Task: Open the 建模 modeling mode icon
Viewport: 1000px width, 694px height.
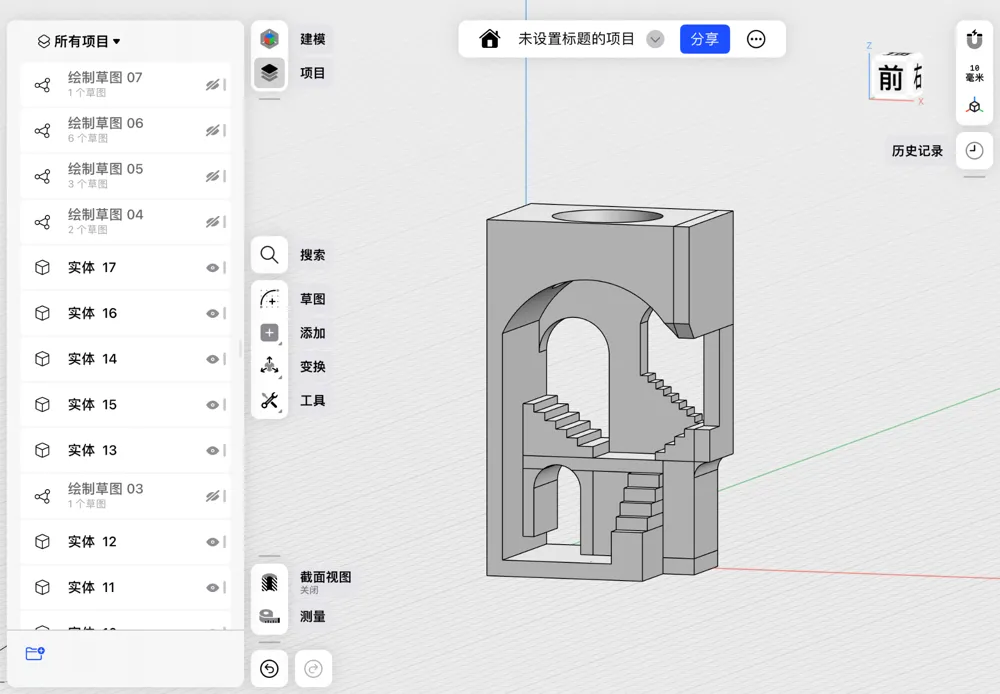Action: point(269,39)
